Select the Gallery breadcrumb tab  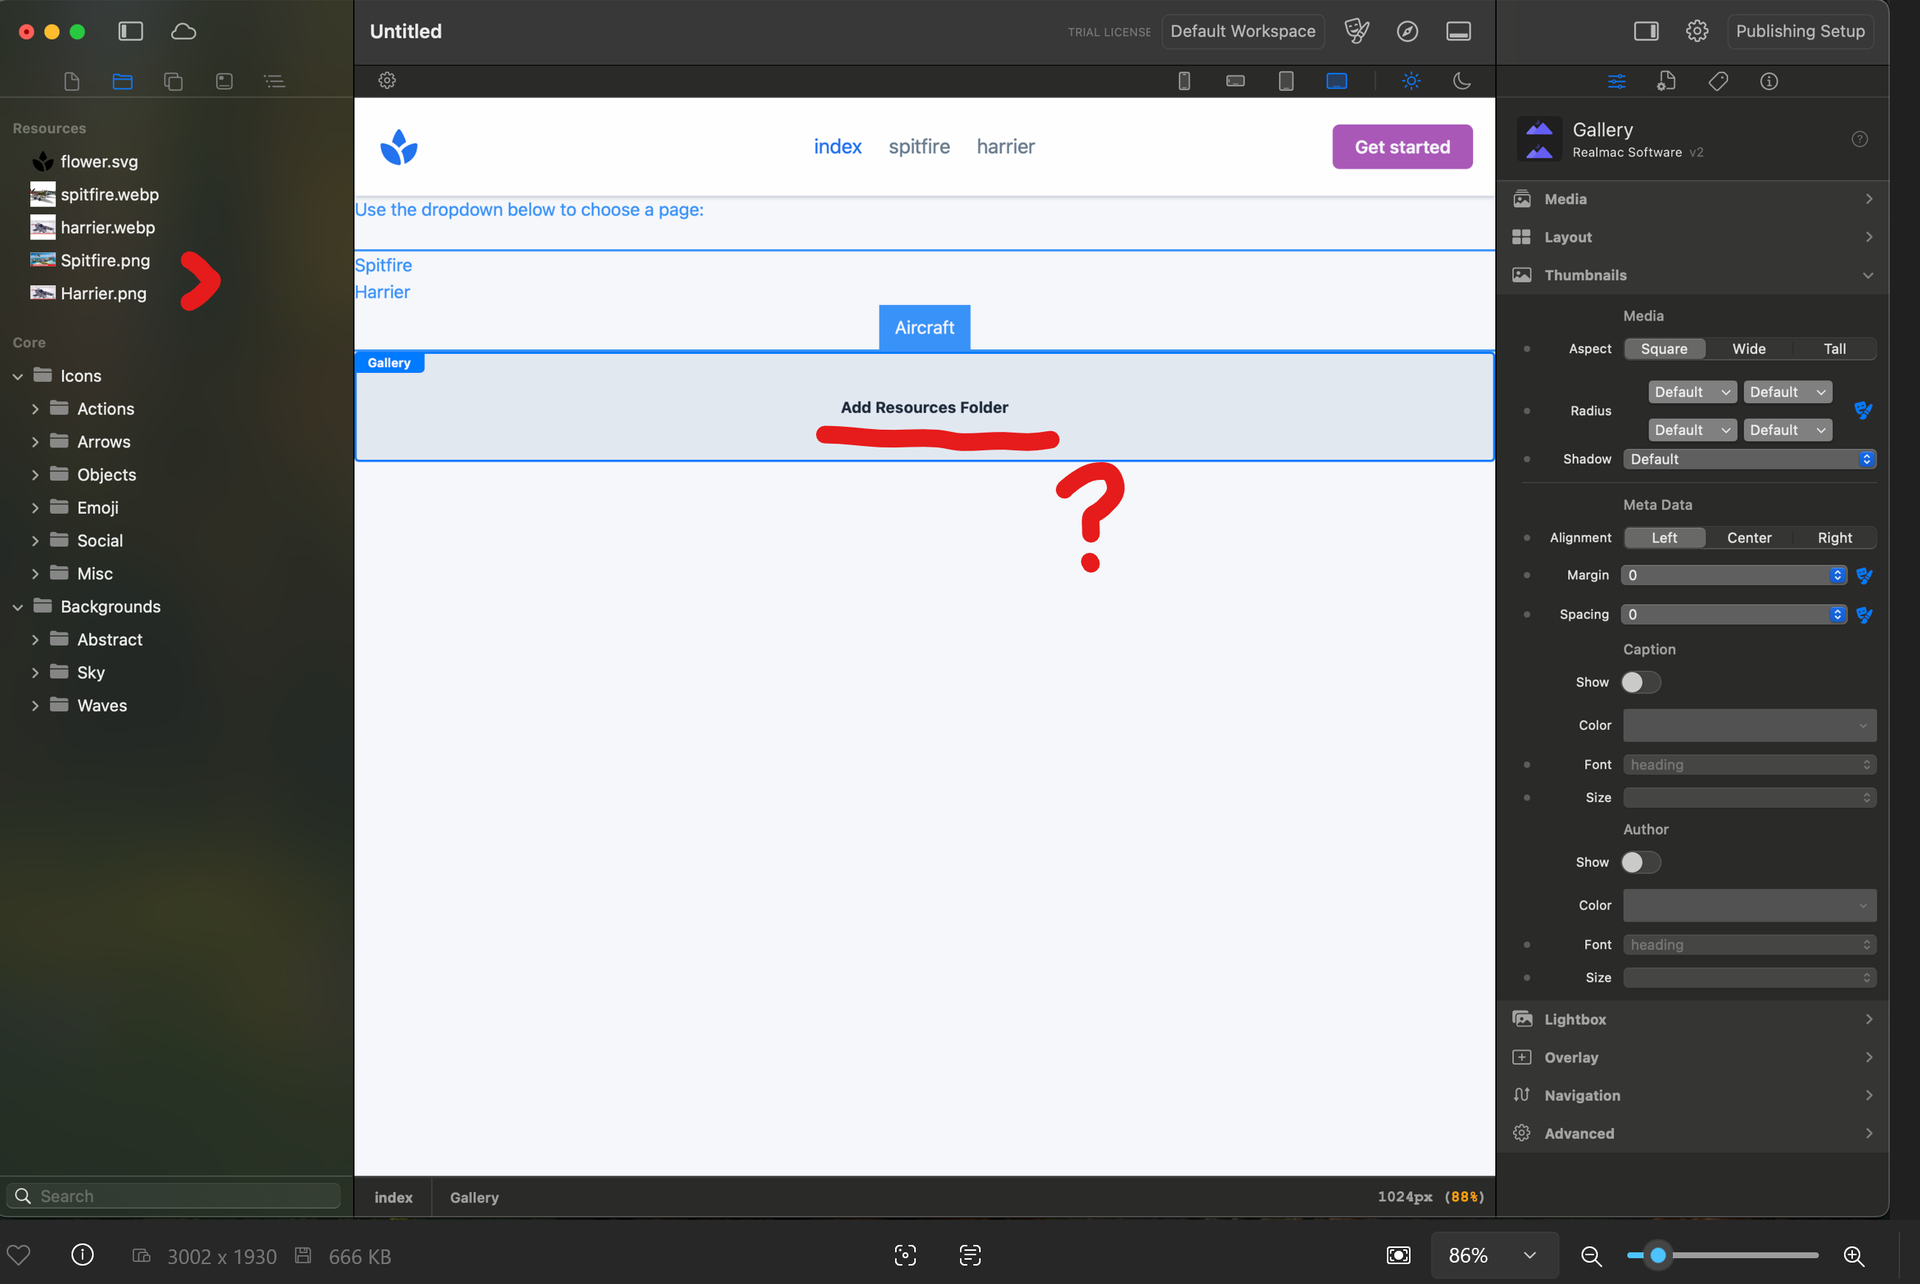(474, 1197)
